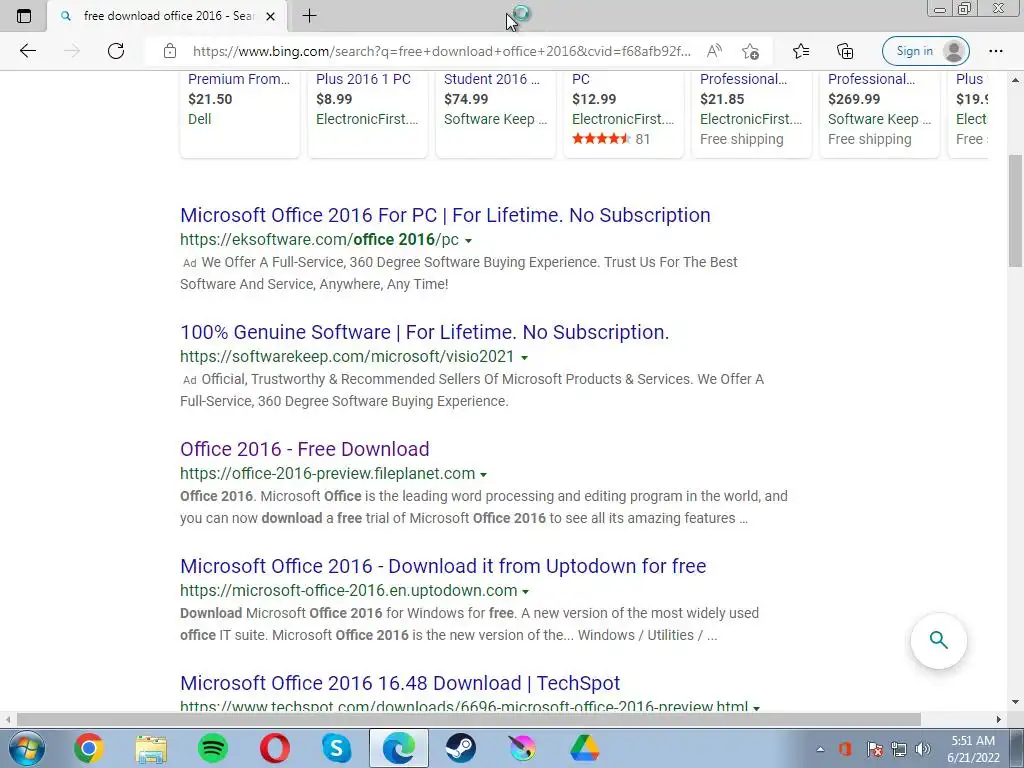Open Opera browser from taskbar
This screenshot has height=768, width=1024.
[274, 748]
